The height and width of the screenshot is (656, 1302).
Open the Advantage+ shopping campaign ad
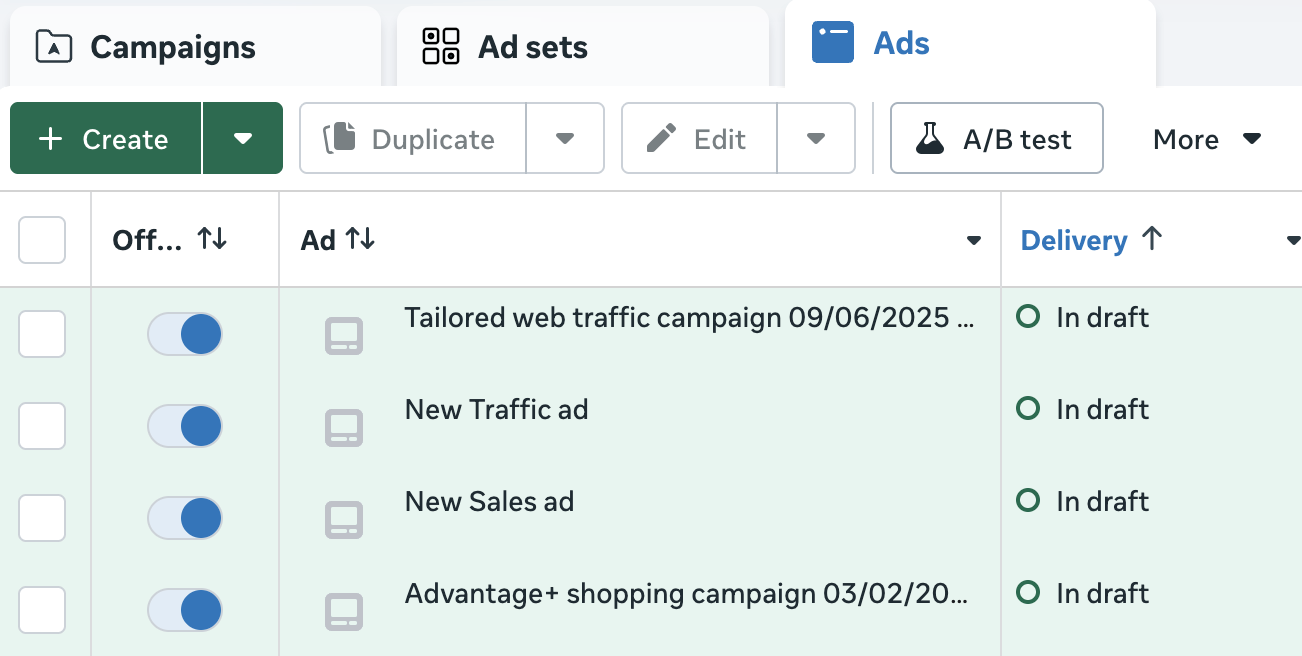pyautogui.click(x=686, y=594)
